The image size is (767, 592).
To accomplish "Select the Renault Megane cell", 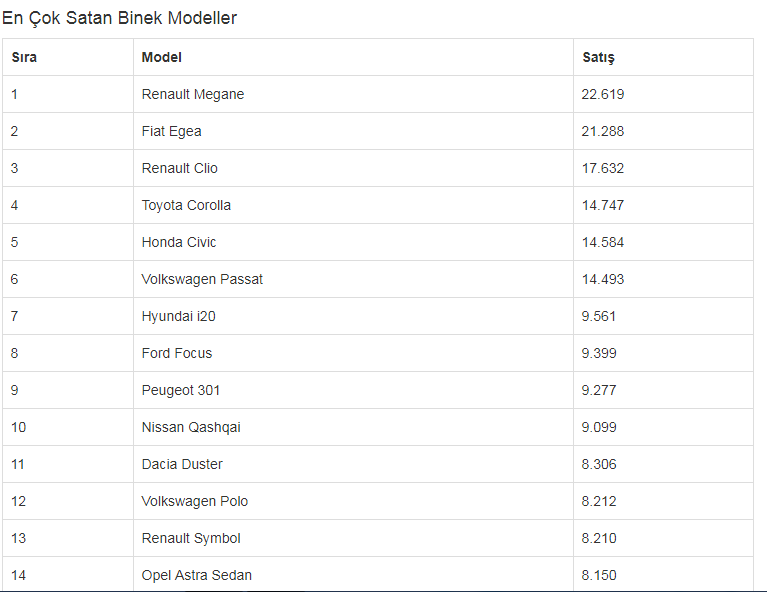I will pyautogui.click(x=193, y=94).
